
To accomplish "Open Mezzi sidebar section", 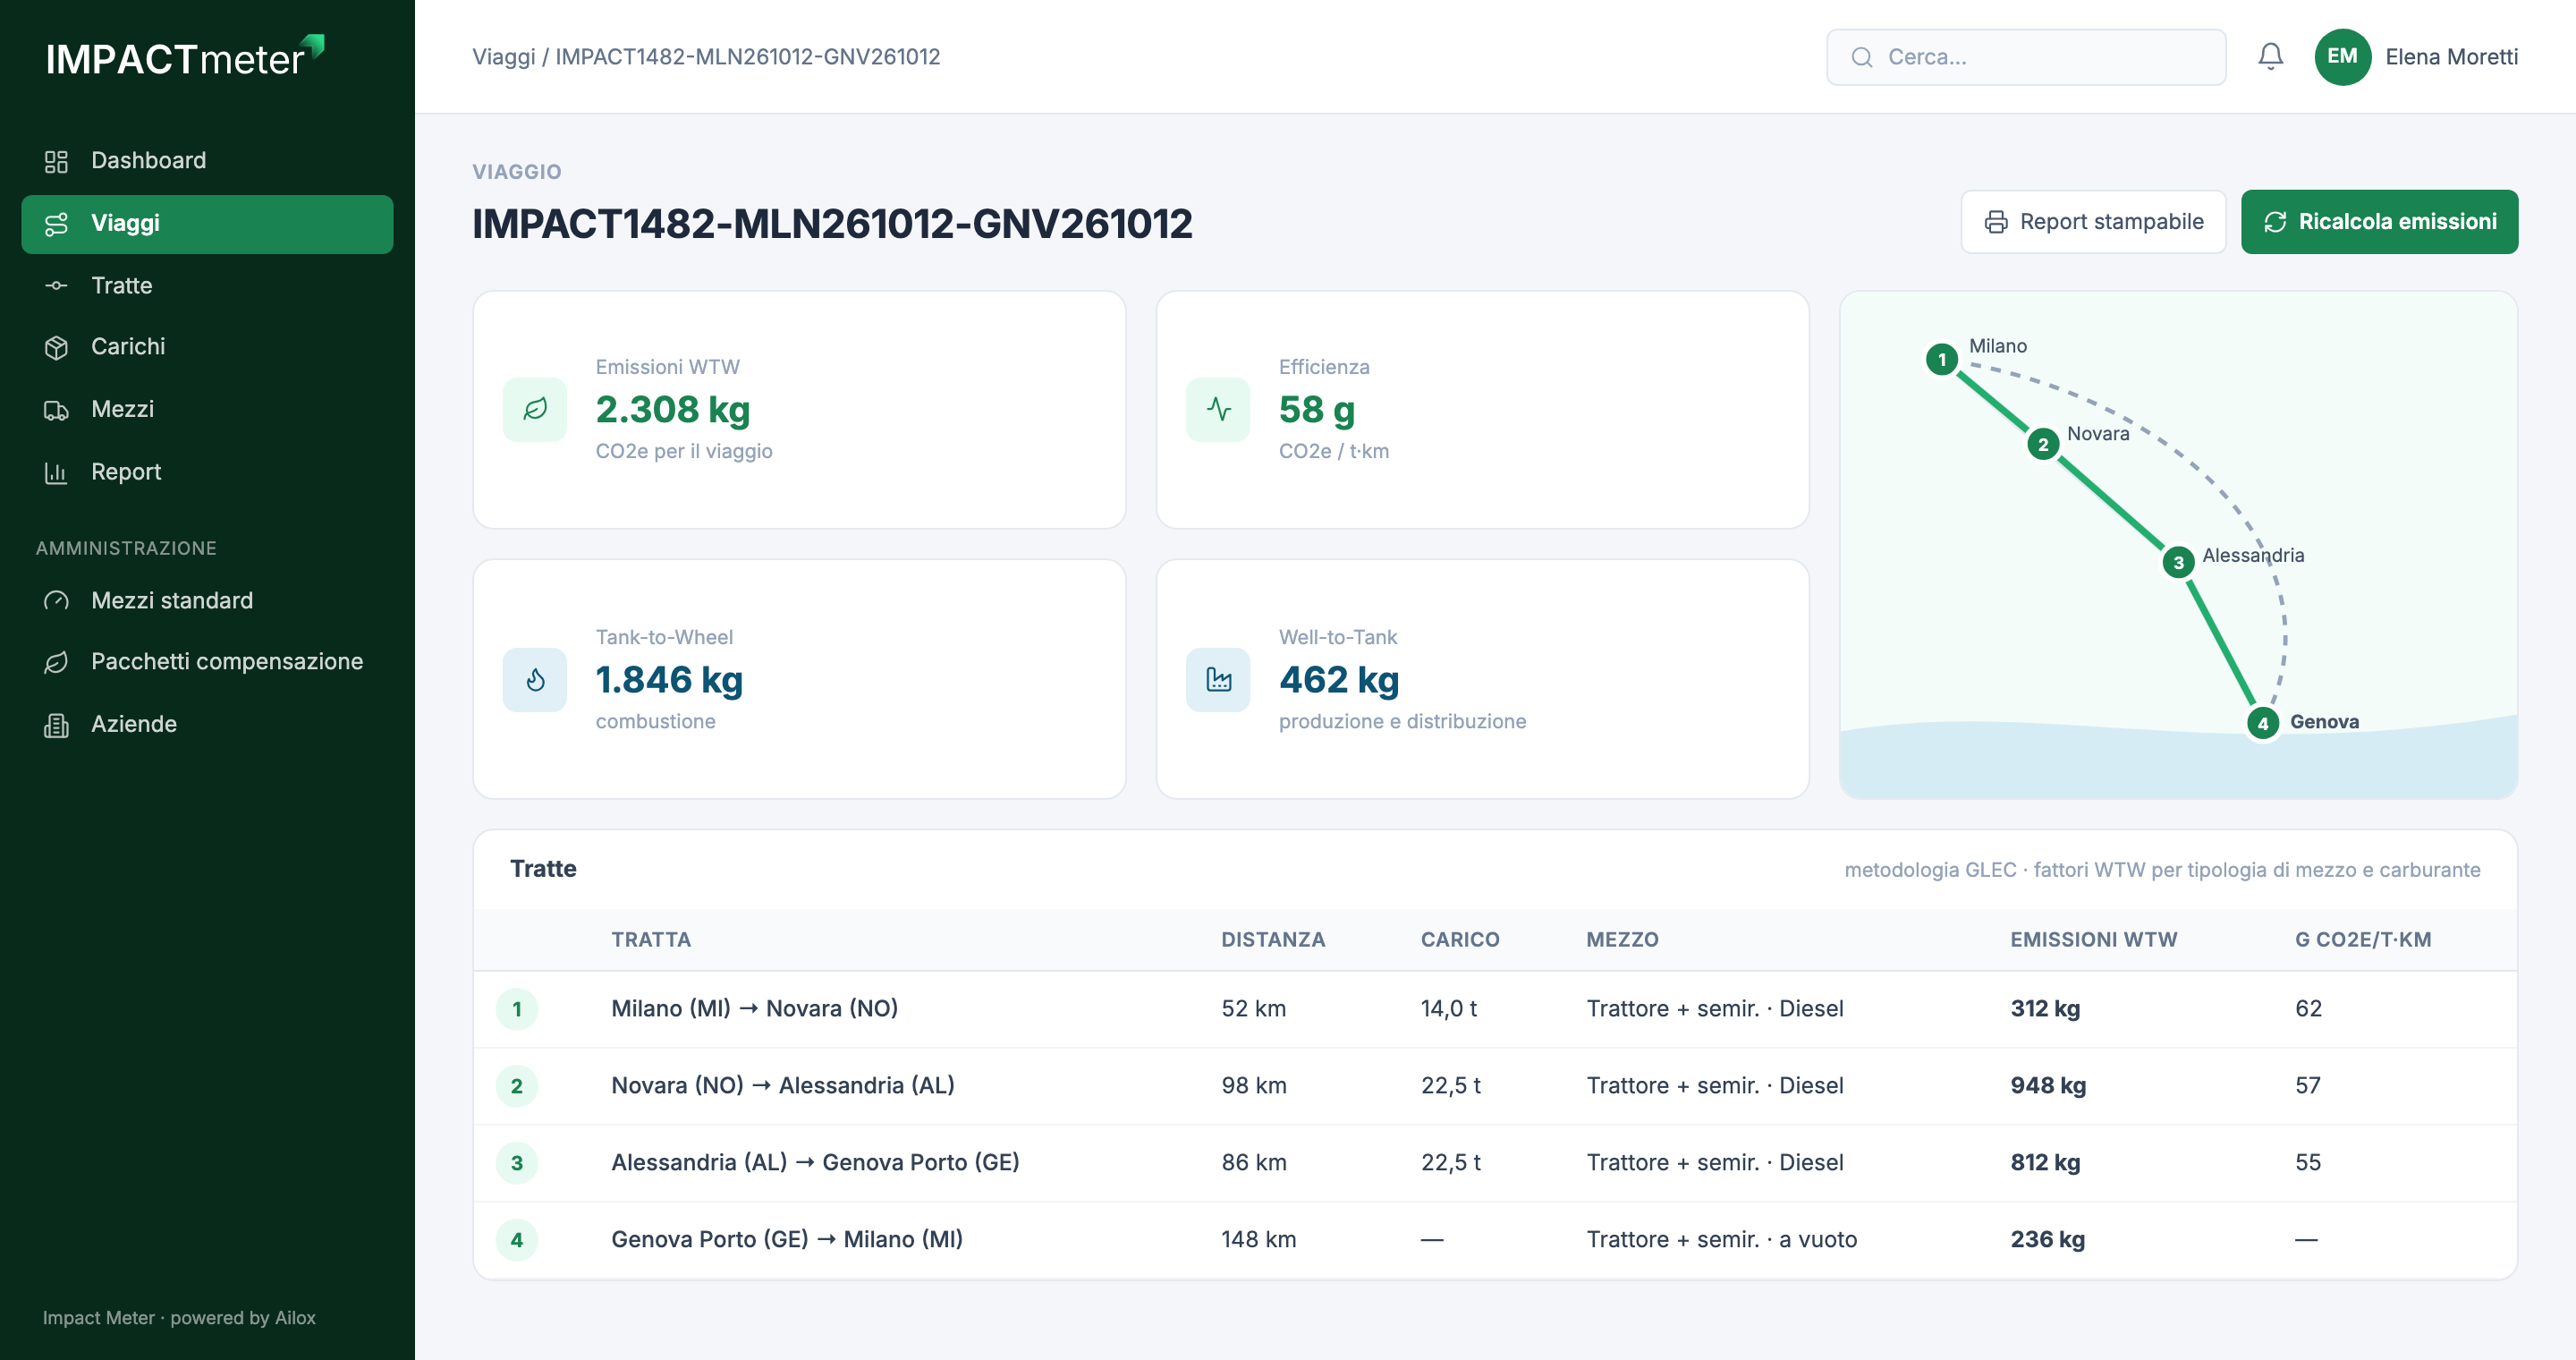I will (207, 410).
